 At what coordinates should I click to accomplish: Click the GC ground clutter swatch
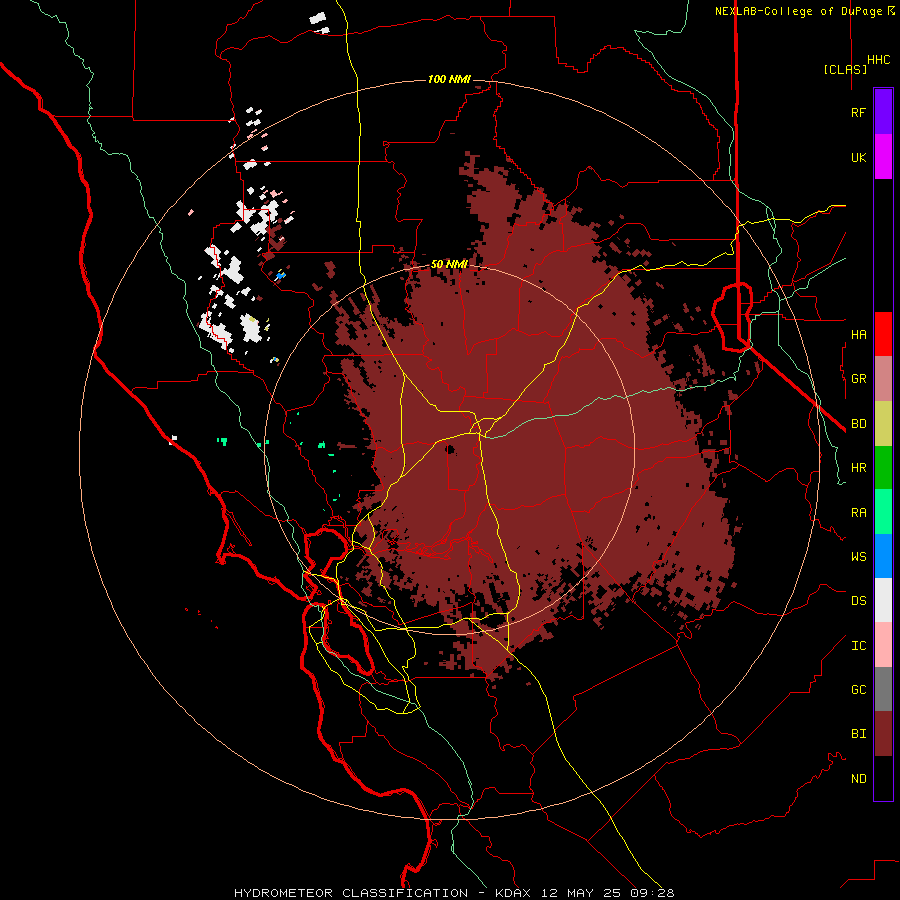[883, 689]
